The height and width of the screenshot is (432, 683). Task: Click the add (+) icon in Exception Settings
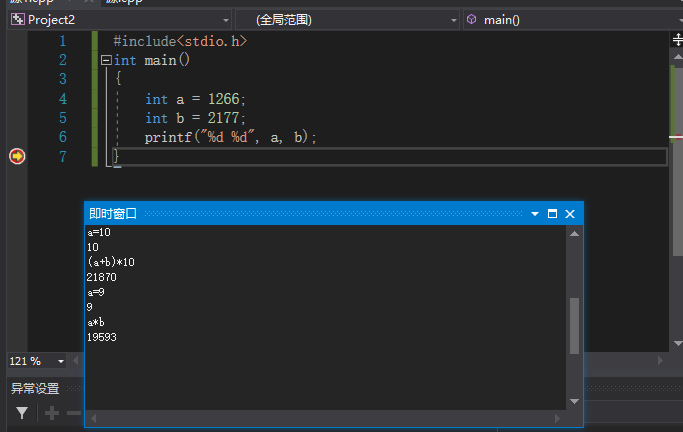click(x=52, y=413)
